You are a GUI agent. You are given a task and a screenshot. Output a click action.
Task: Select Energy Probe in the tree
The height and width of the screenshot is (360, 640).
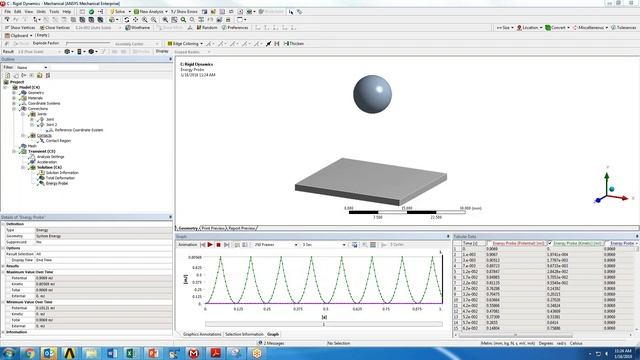coord(57,183)
